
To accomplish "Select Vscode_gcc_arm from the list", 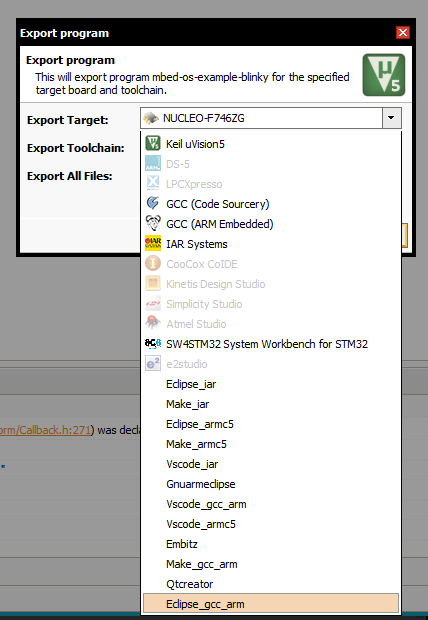I will [x=271, y=504].
